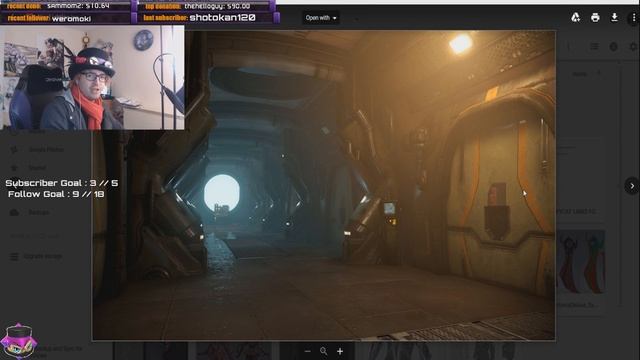Open the 'Open with' dropdown
This screenshot has height=360, width=640.
321,18
